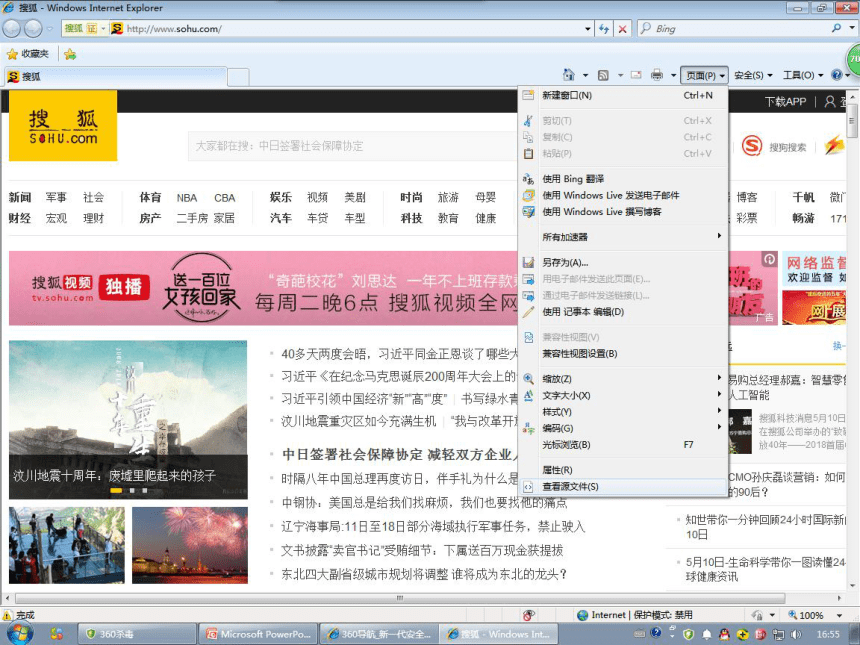Select 新建窗口(N) menu item
This screenshot has height=645, width=860.
pos(624,95)
